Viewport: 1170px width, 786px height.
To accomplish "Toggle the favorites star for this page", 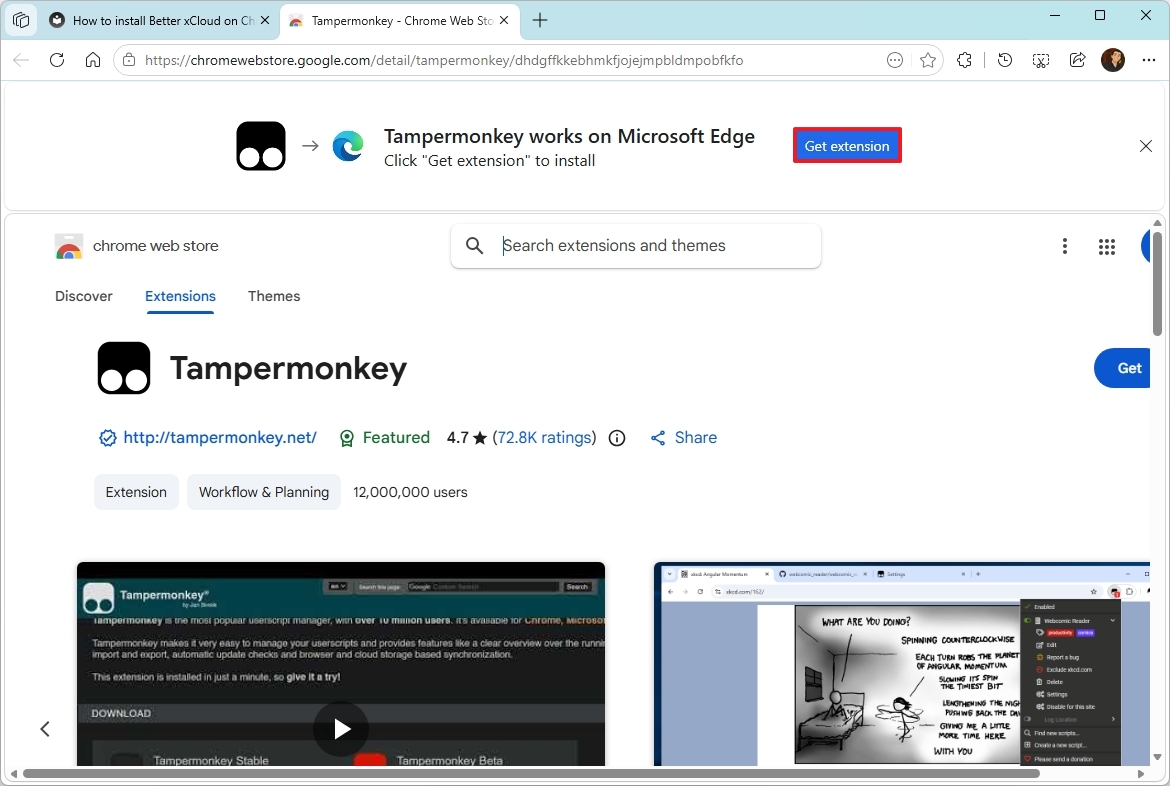I will click(x=928, y=60).
